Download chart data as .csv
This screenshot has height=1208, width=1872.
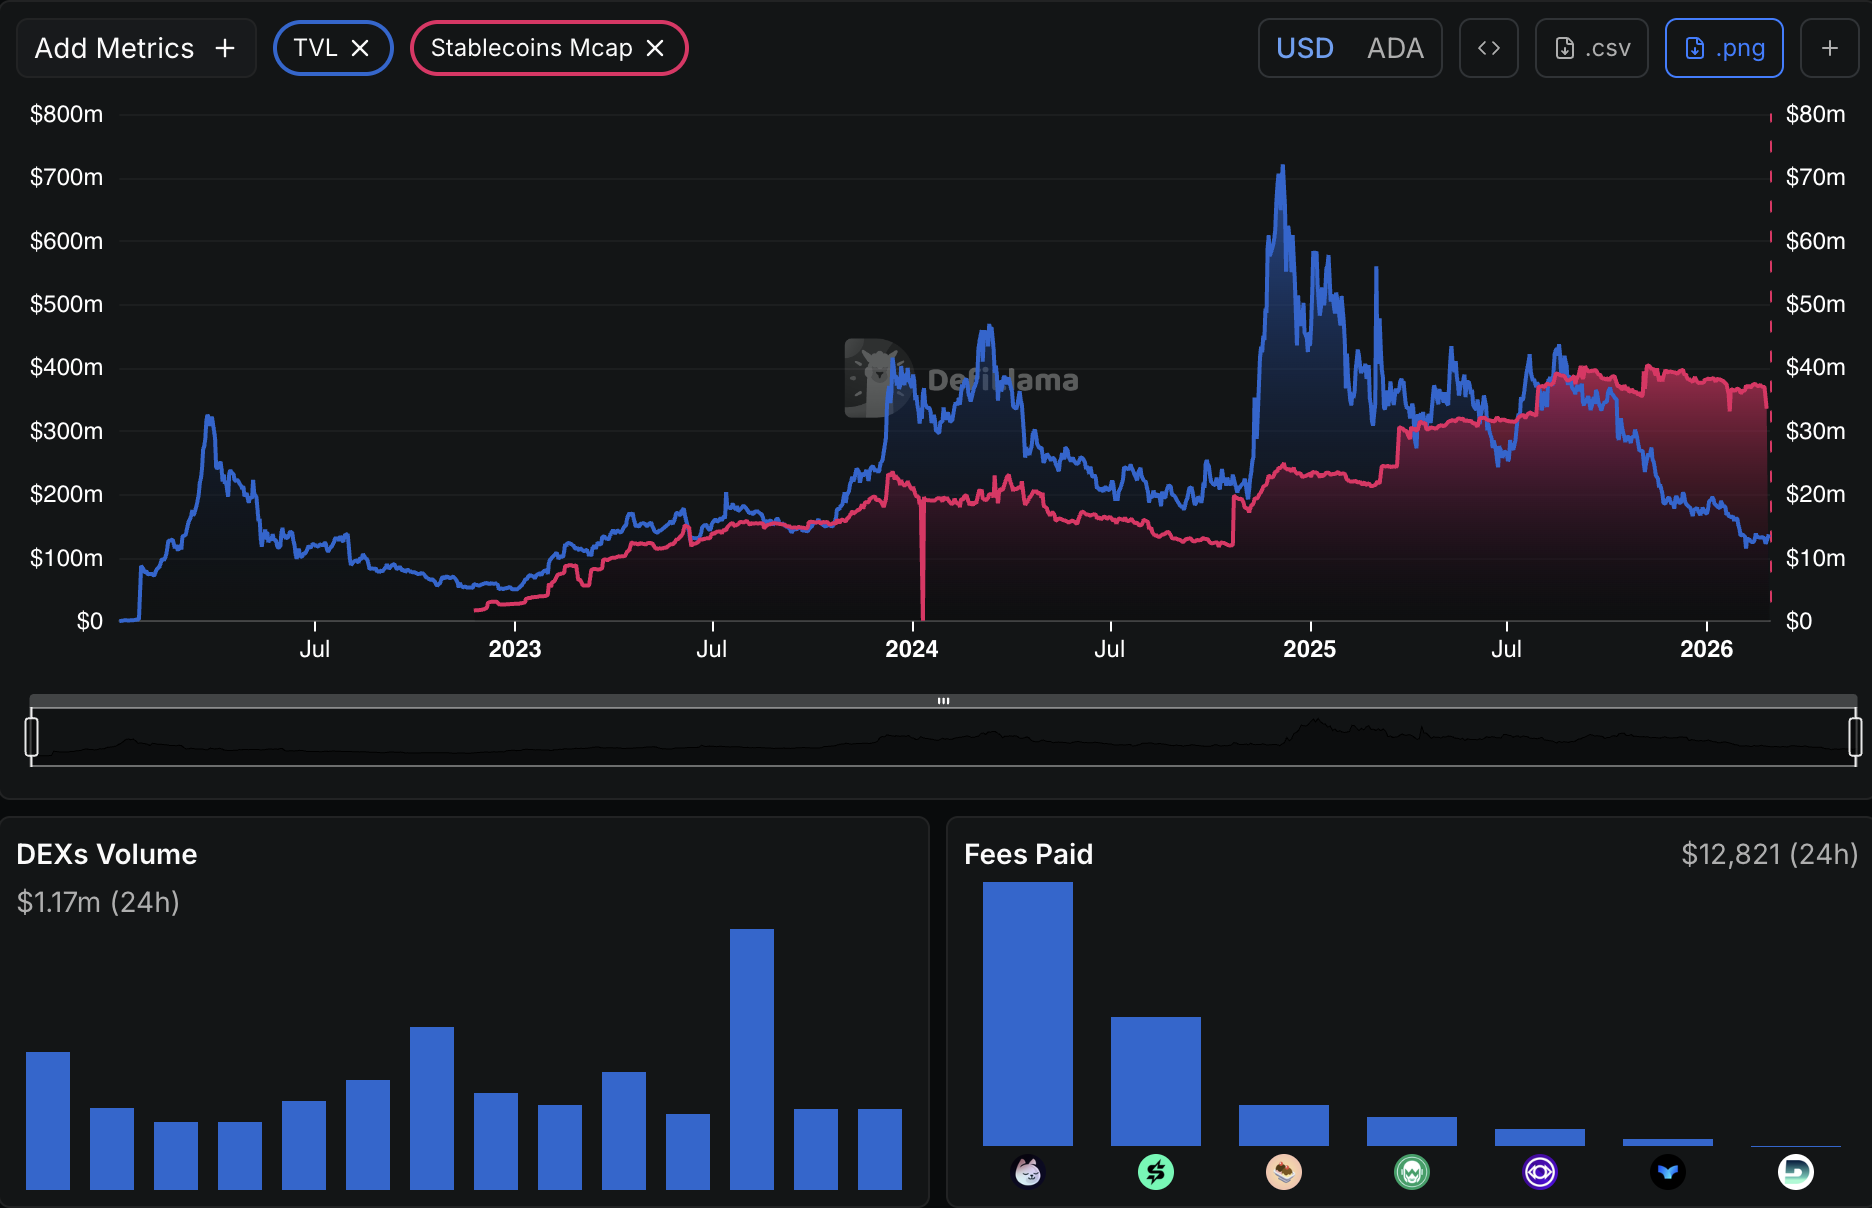point(1591,47)
